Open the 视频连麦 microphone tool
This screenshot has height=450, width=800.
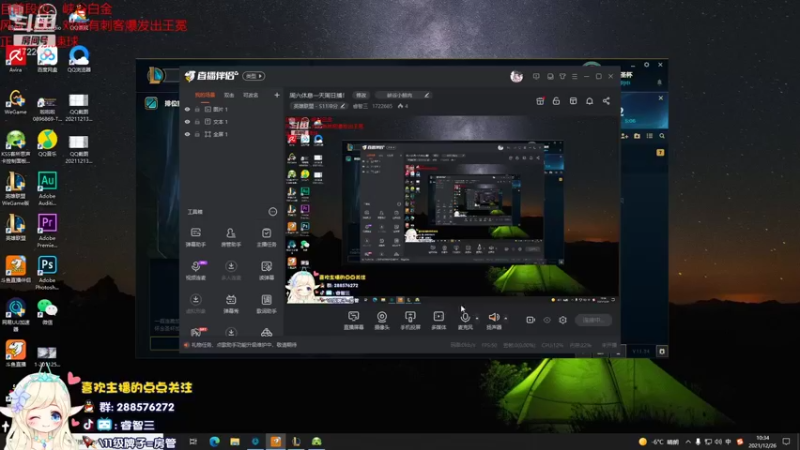coord(195,270)
